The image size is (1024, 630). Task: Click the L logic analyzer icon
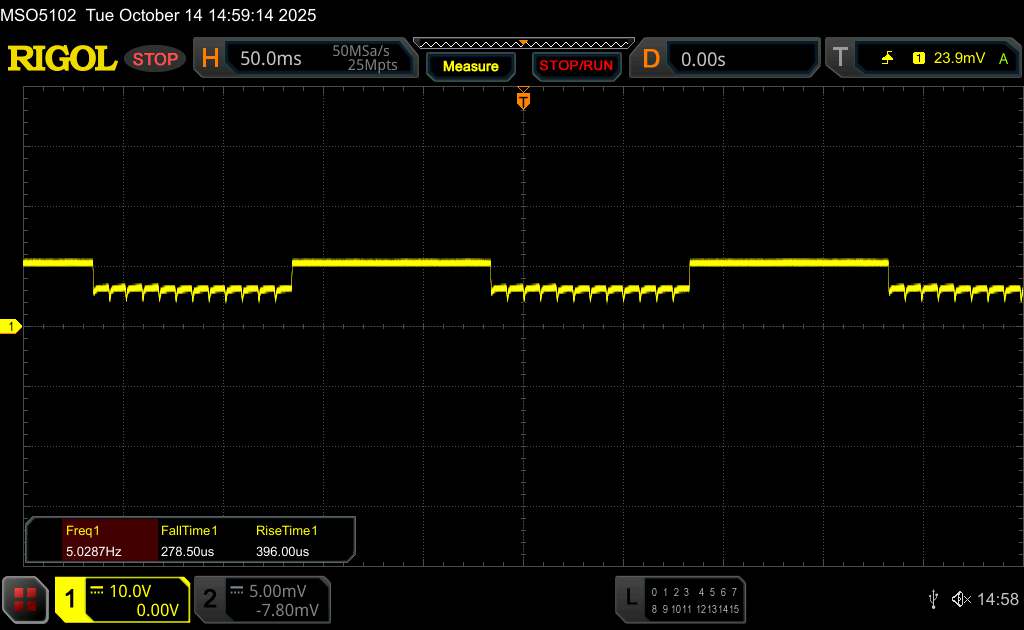tap(630, 598)
